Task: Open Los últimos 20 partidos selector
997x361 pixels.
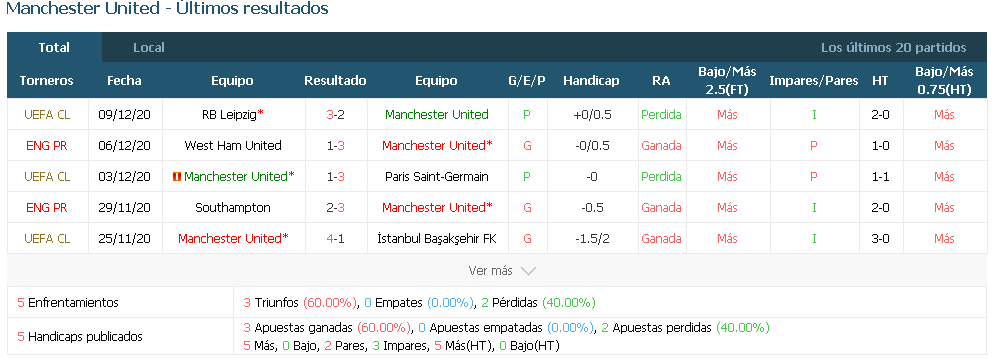Action: pyautogui.click(x=893, y=48)
